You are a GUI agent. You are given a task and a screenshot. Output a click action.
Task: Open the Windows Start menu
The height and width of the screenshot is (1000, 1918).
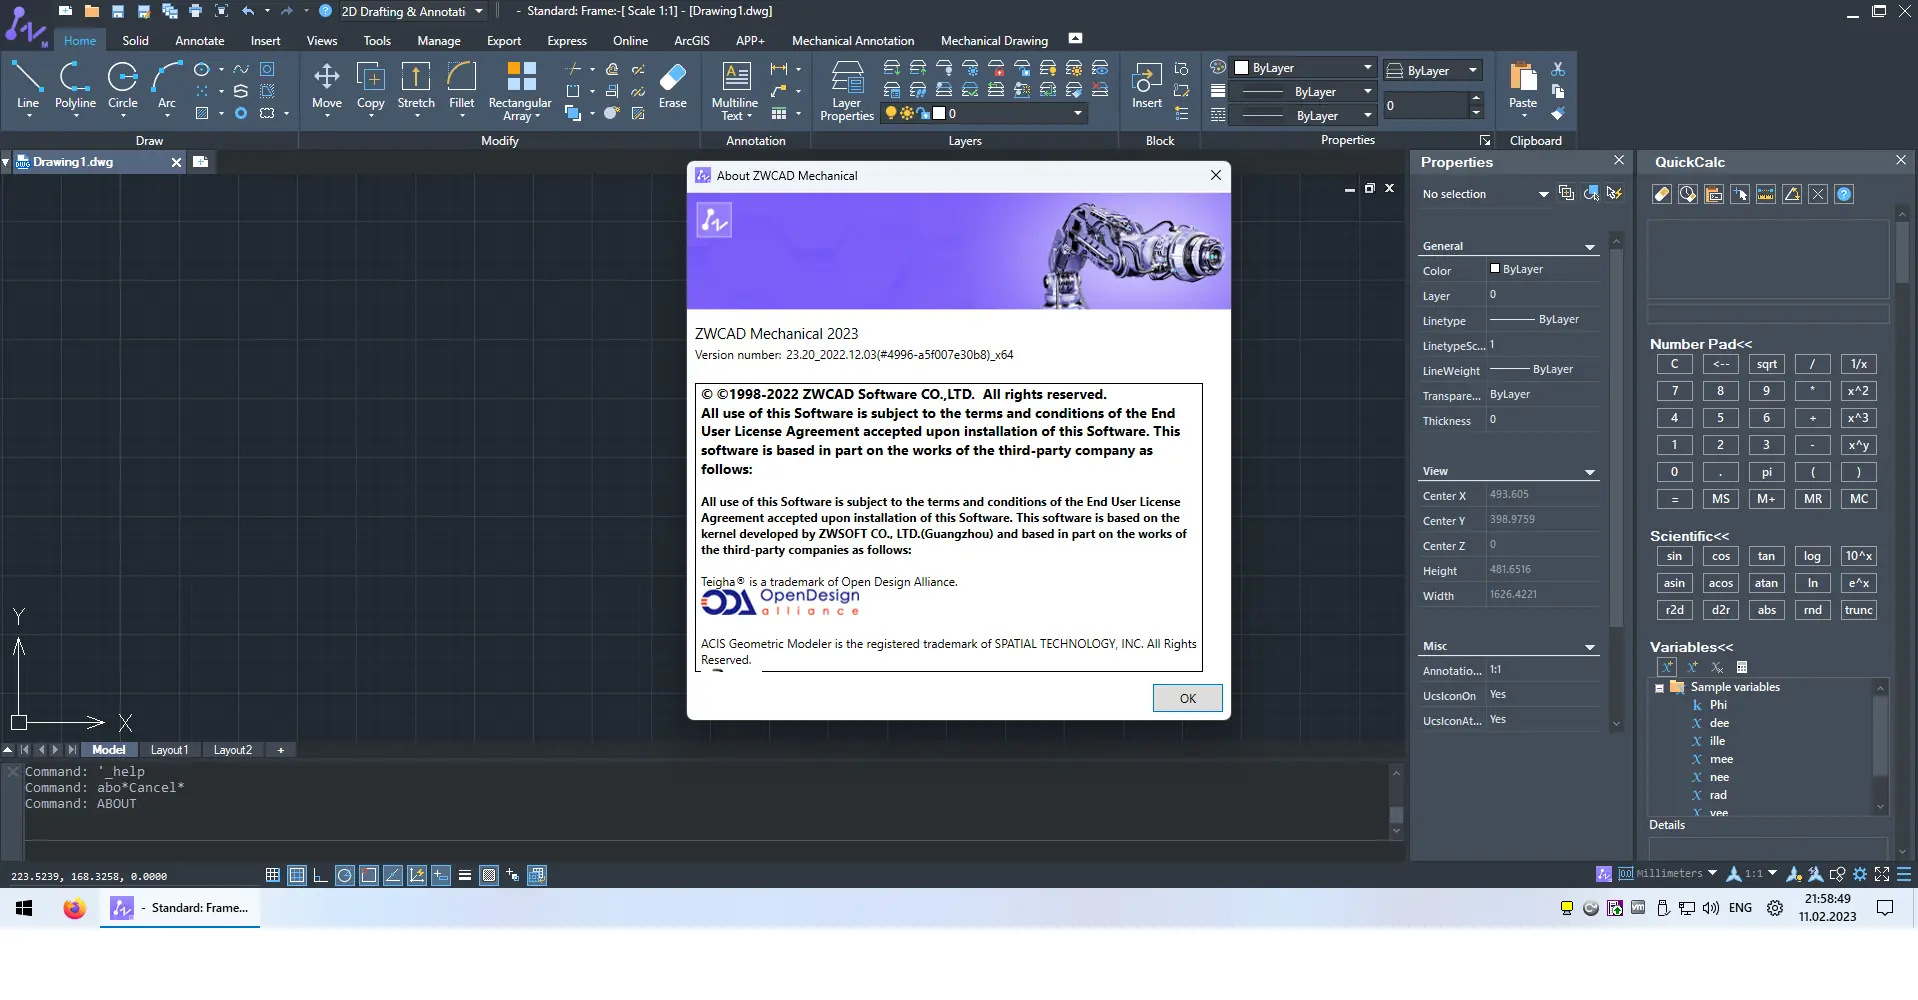pos(24,908)
